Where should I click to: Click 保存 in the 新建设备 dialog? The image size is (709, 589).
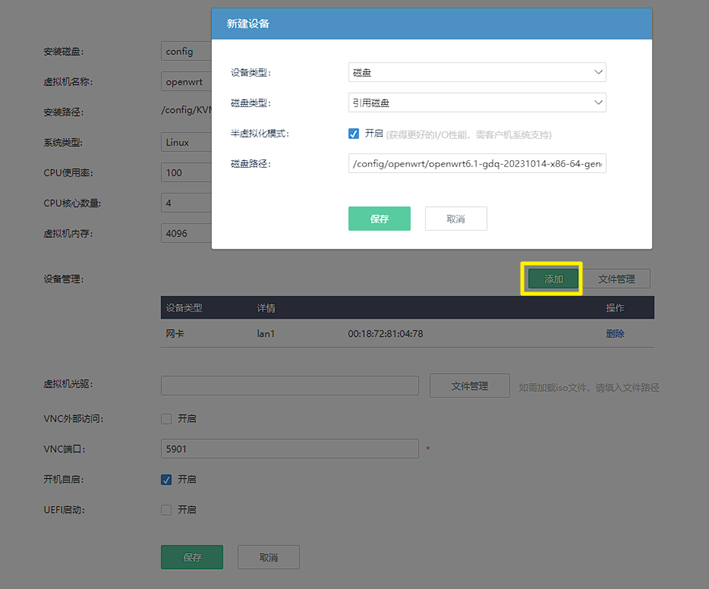click(379, 219)
